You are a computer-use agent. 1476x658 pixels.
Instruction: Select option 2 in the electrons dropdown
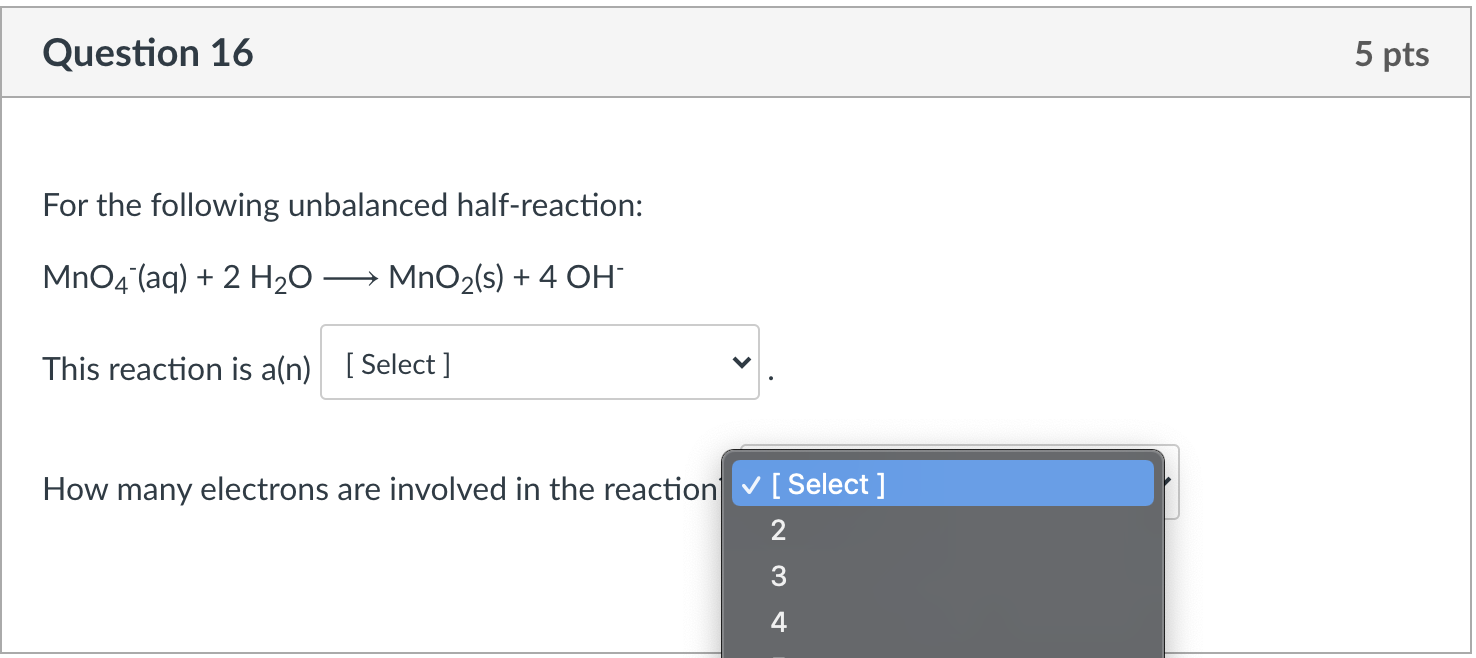click(x=777, y=530)
